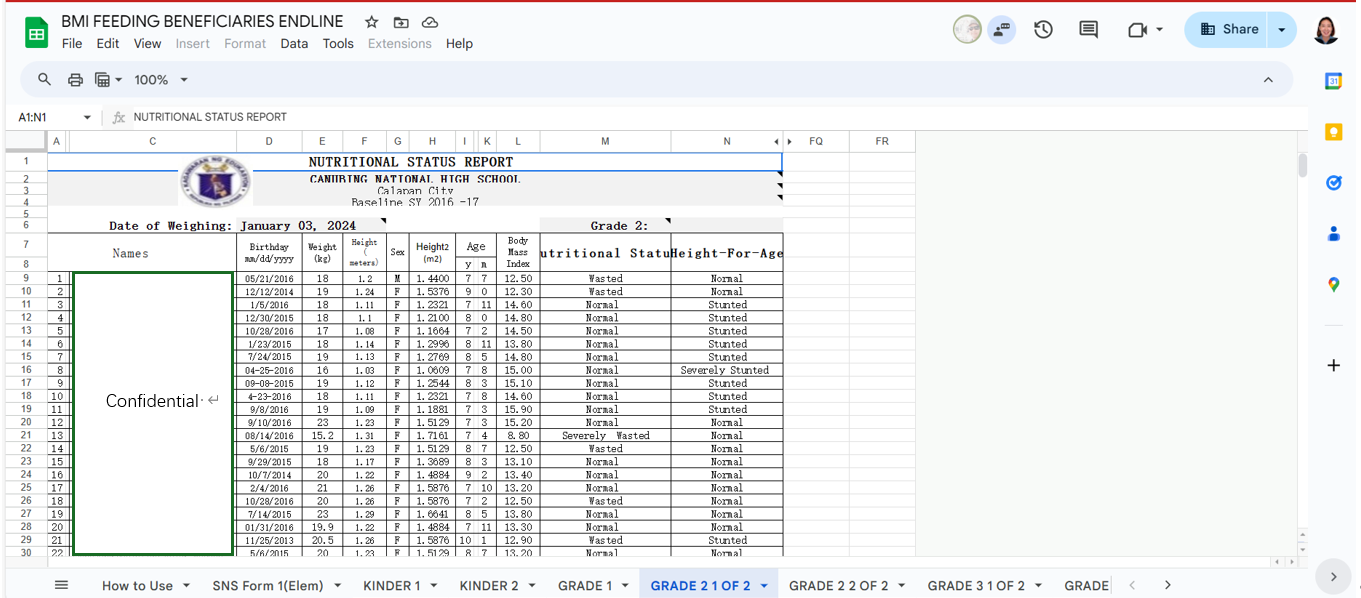Open the Meet call options arrow
The width and height of the screenshot is (1361, 598).
click(1160, 30)
